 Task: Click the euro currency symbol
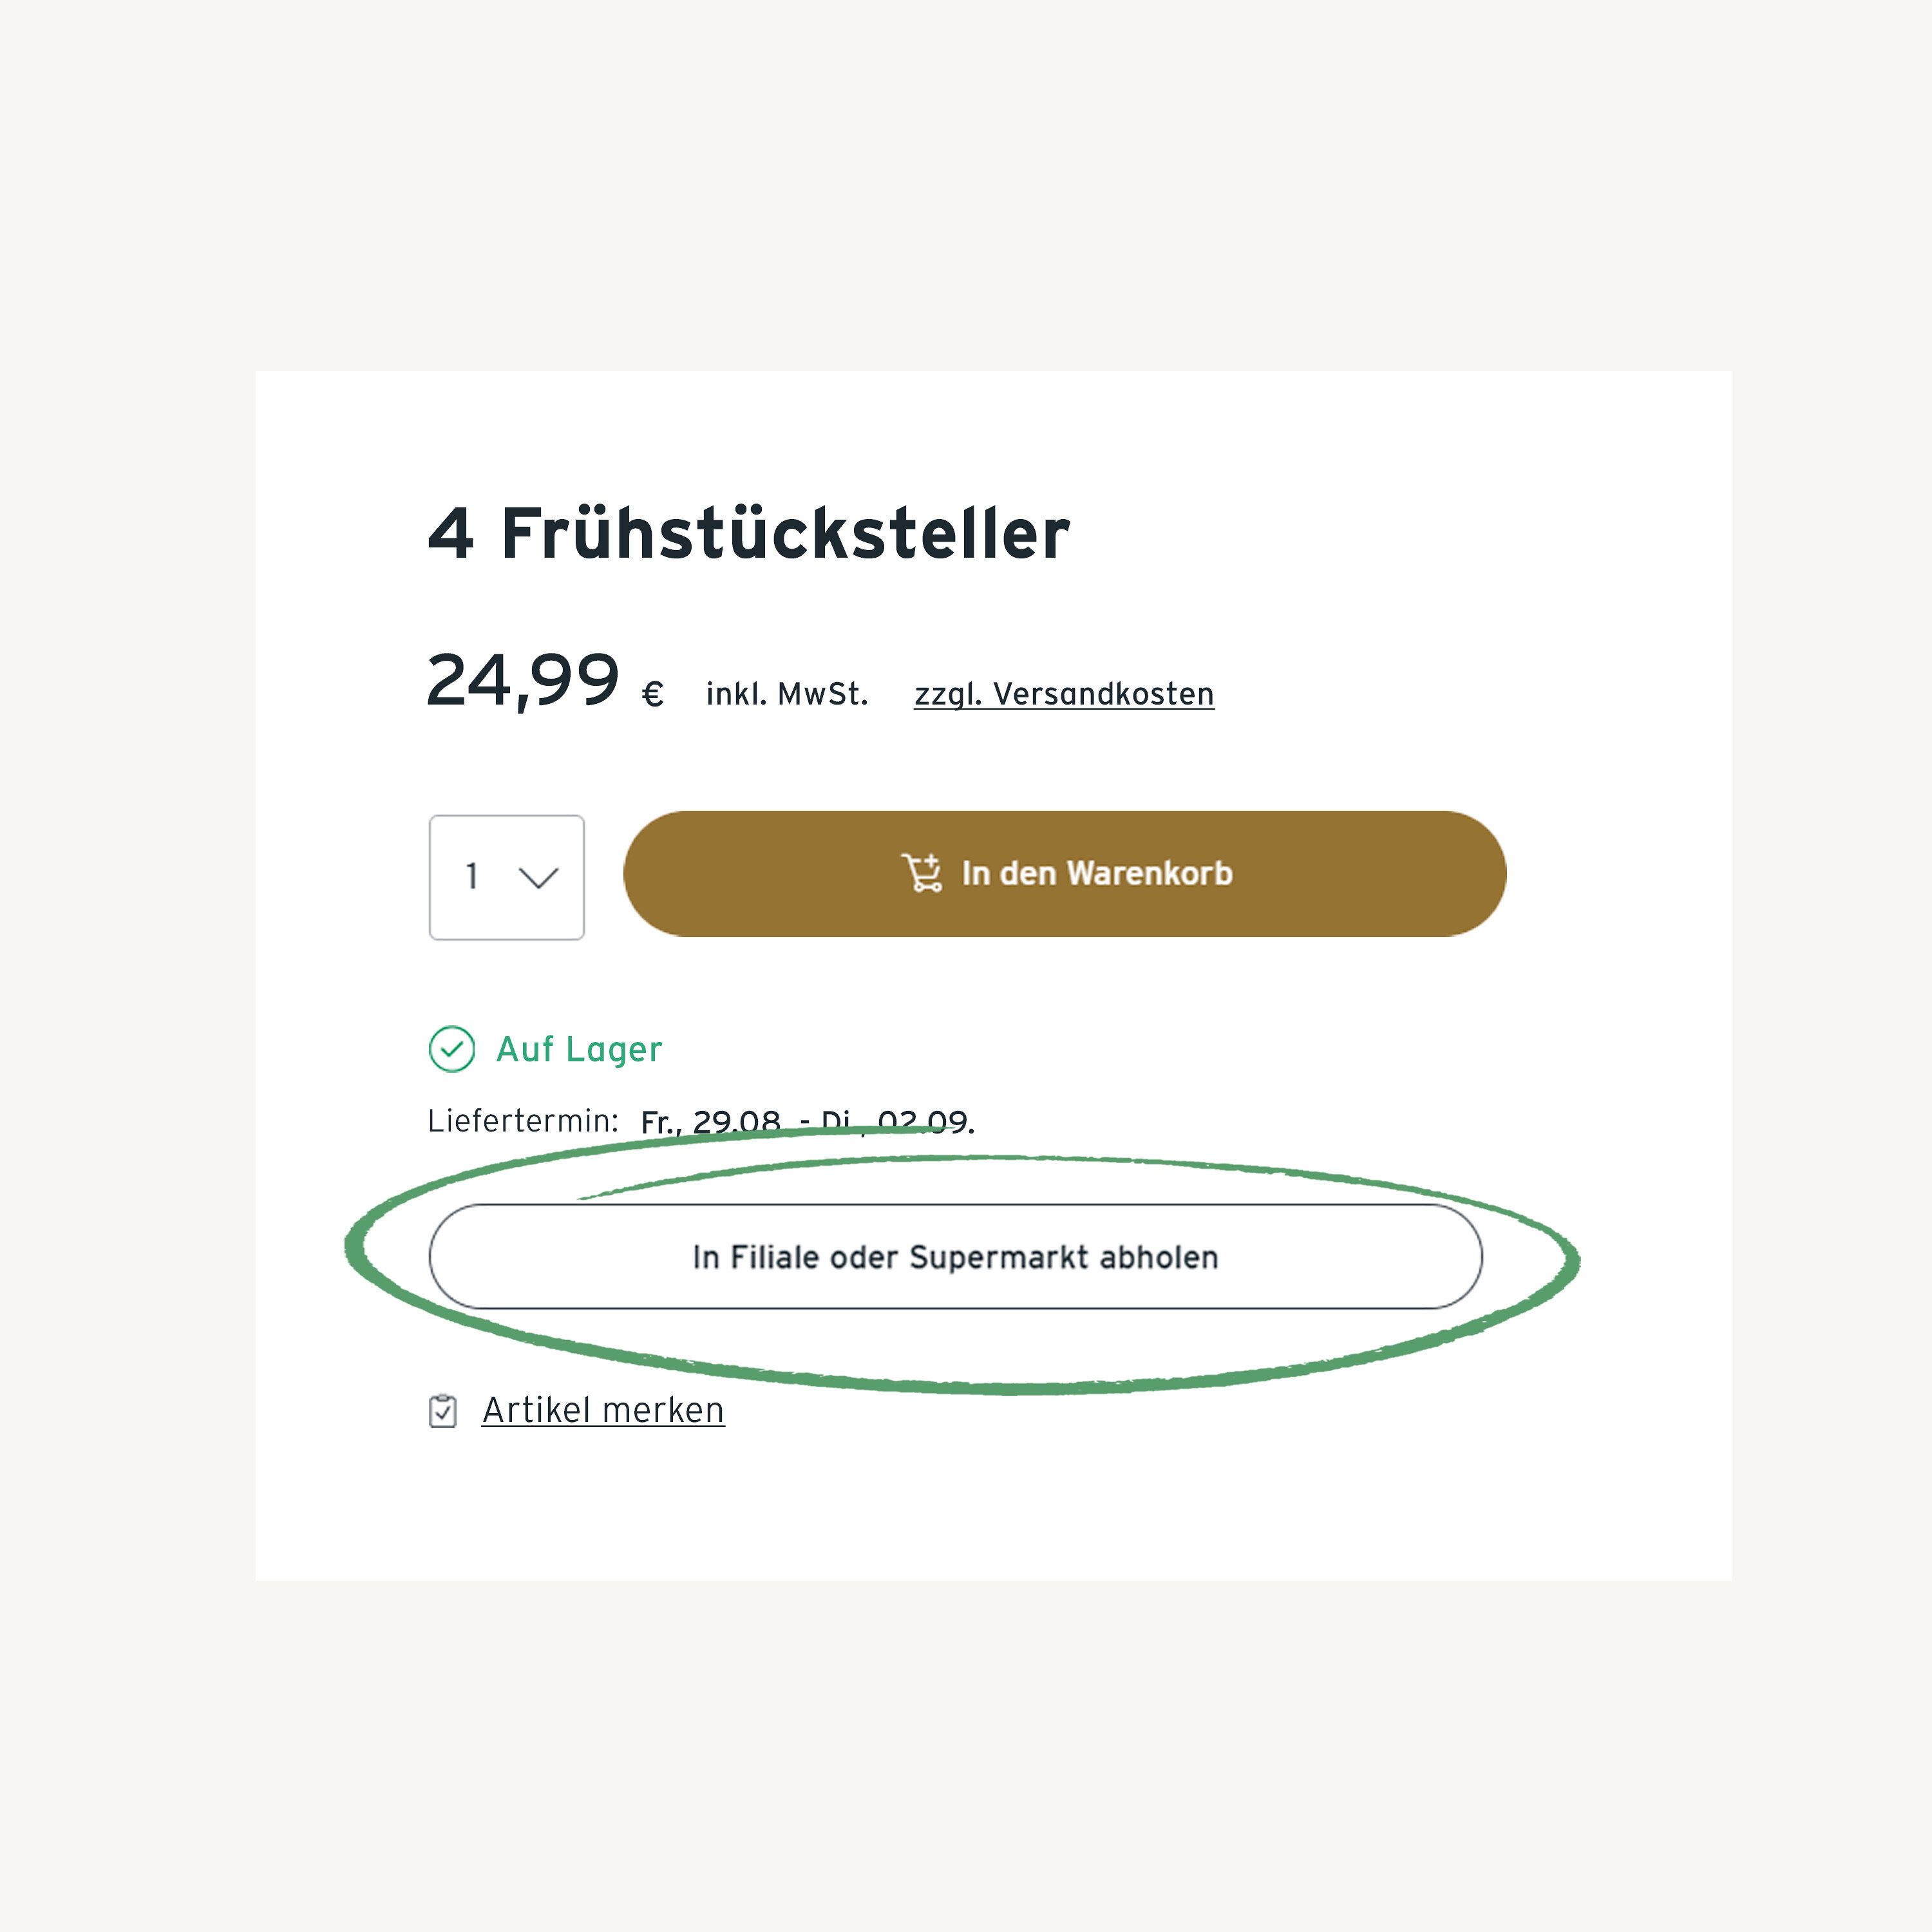point(652,694)
